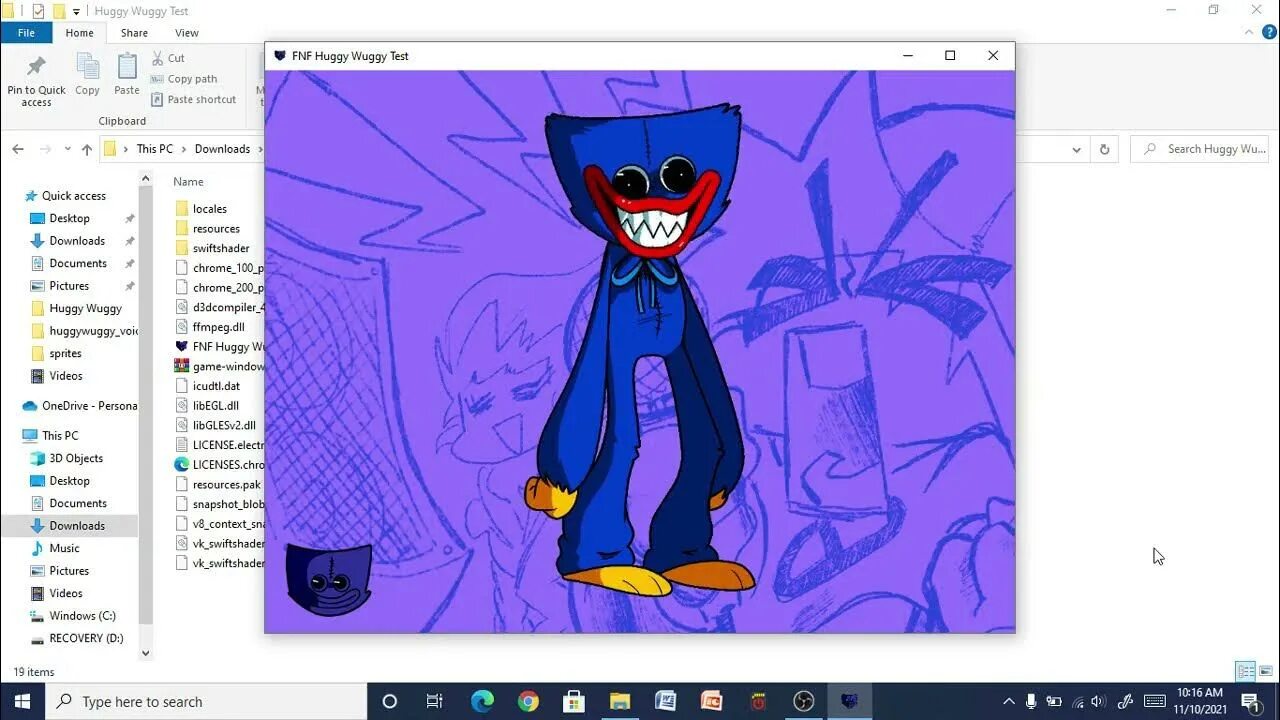Click Huggy Wuggy face icon in game

(x=329, y=580)
